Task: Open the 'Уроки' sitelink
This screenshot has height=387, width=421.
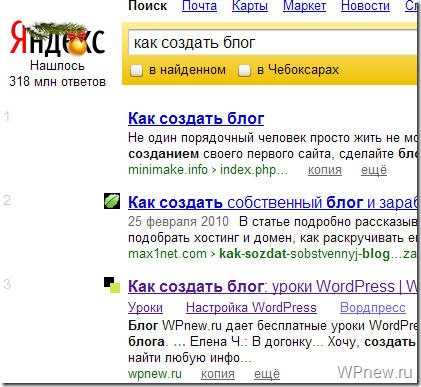Action: (x=145, y=307)
